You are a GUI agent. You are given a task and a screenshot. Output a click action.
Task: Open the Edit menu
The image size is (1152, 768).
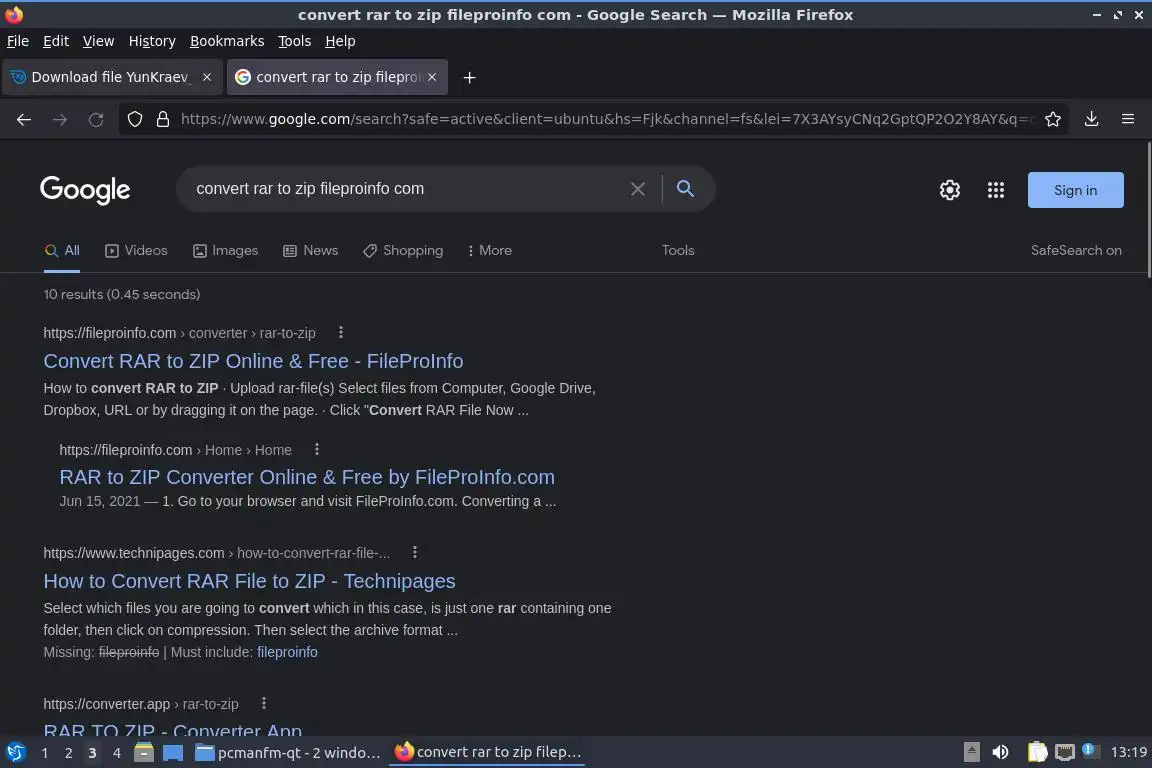56,41
